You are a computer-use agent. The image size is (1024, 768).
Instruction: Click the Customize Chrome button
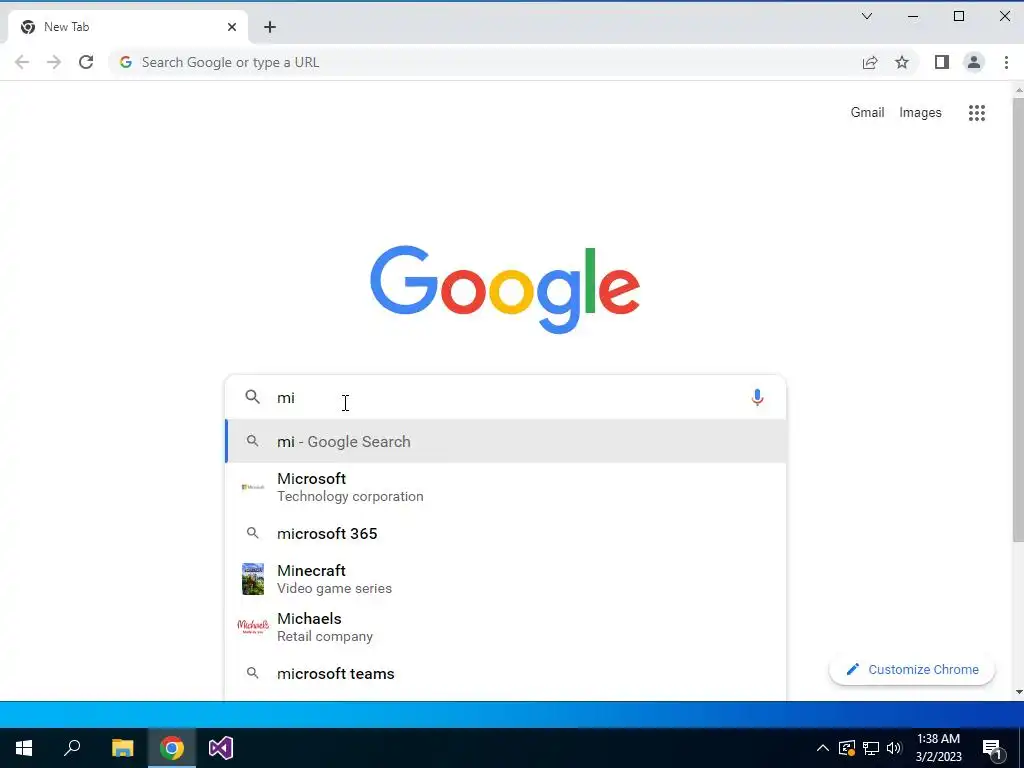pyautogui.click(x=912, y=669)
